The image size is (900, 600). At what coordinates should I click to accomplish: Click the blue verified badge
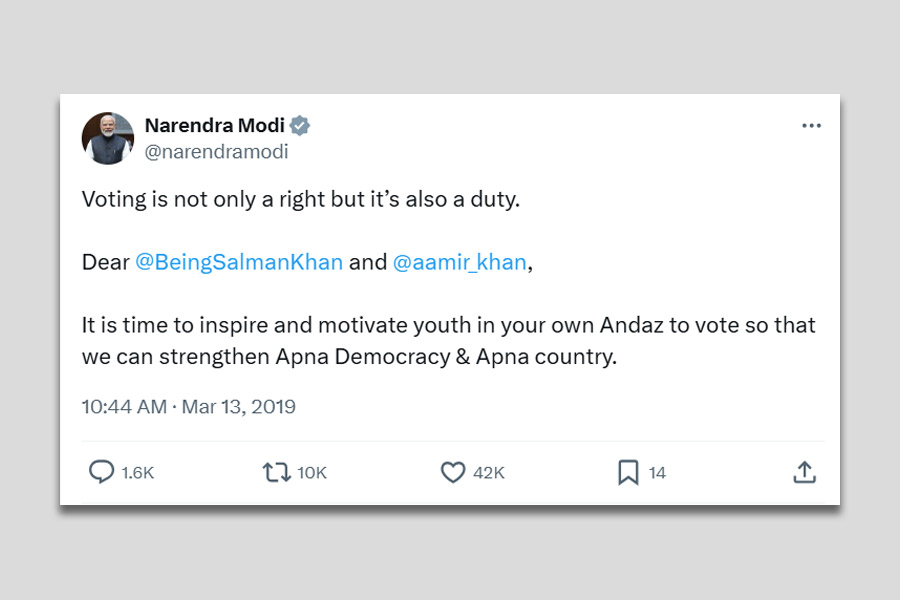(x=300, y=126)
